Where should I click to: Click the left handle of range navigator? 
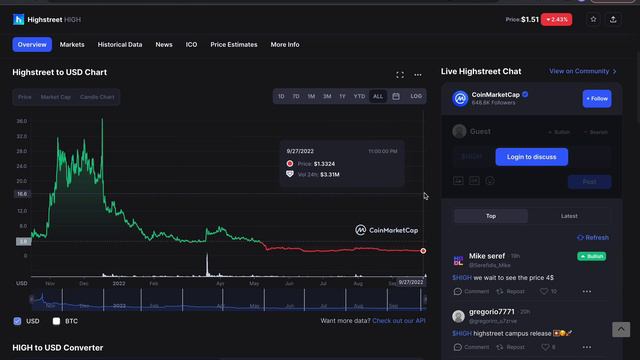coord(31,300)
